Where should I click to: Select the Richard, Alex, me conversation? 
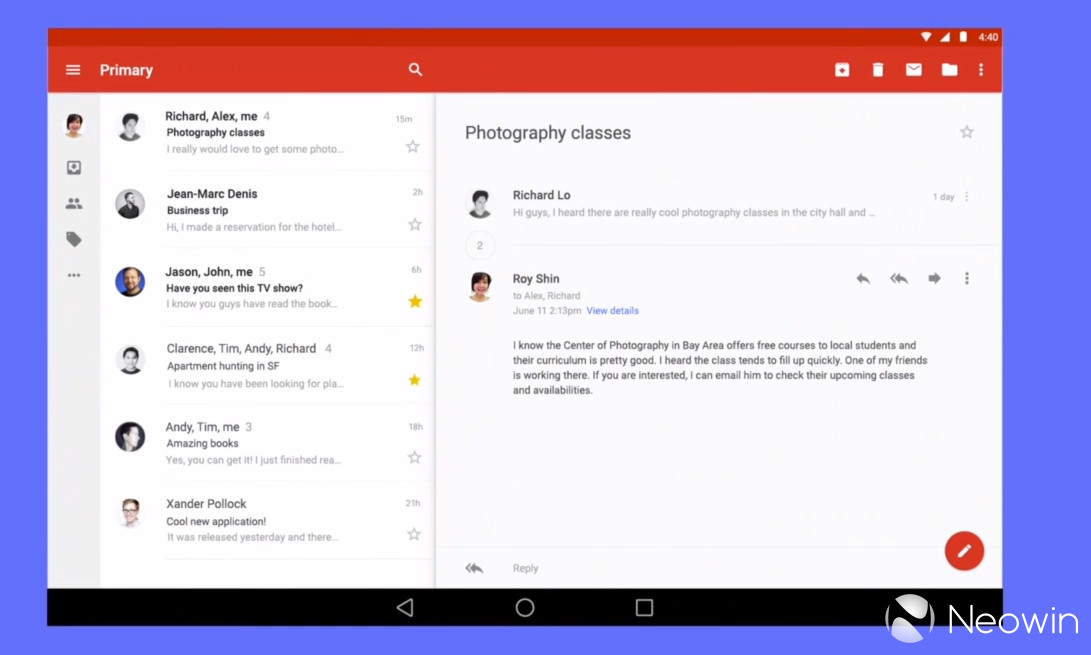pos(267,132)
